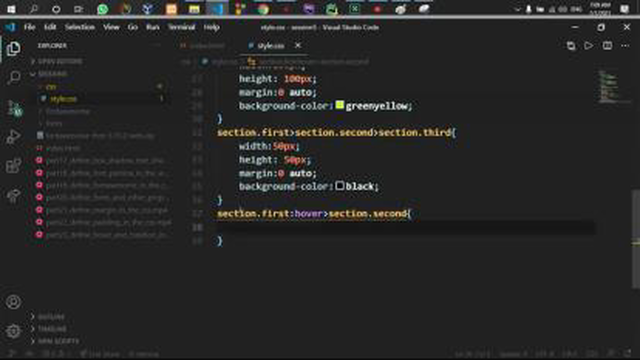Select the fontawesome zip file in Explorer
The height and width of the screenshot is (360, 640).
point(100,136)
